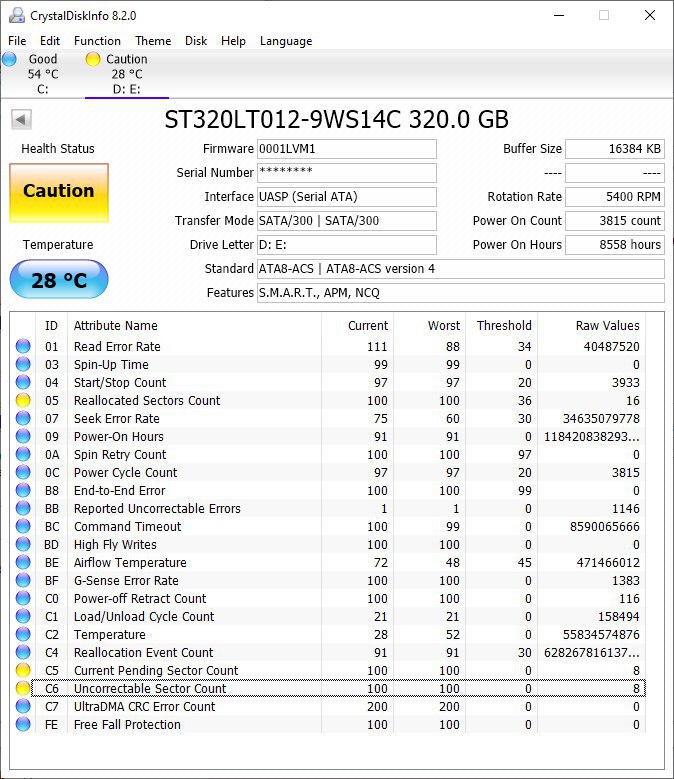Click the blue status icon for Spin Retry Count

tap(23, 454)
